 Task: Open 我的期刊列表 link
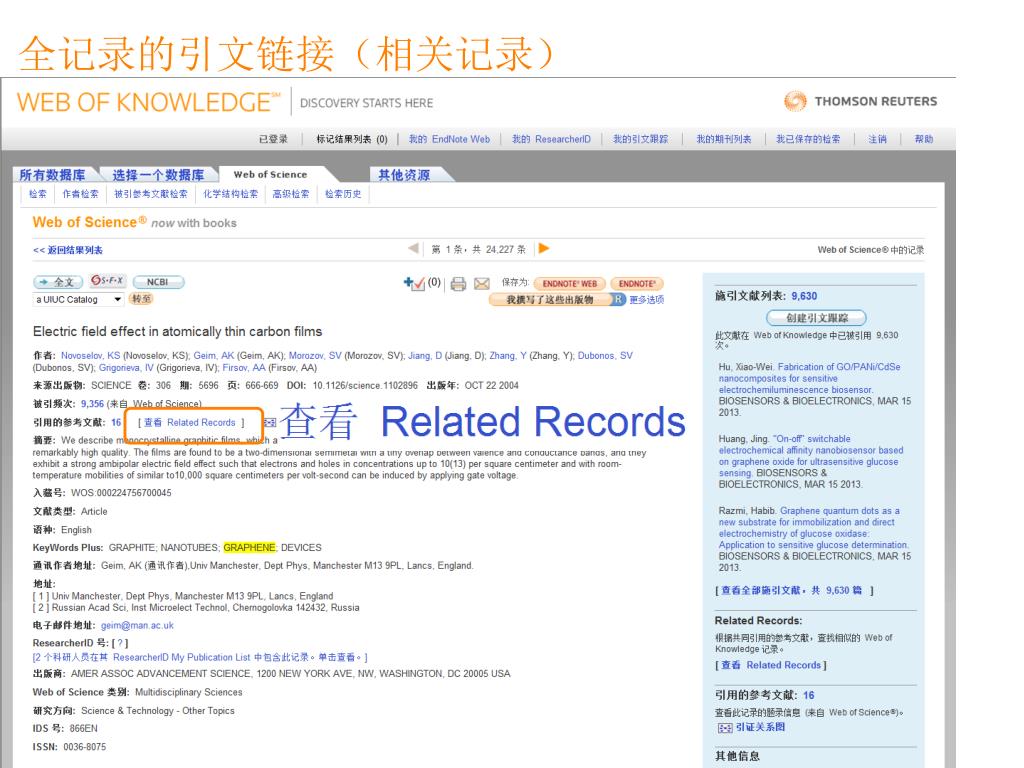coord(724,139)
